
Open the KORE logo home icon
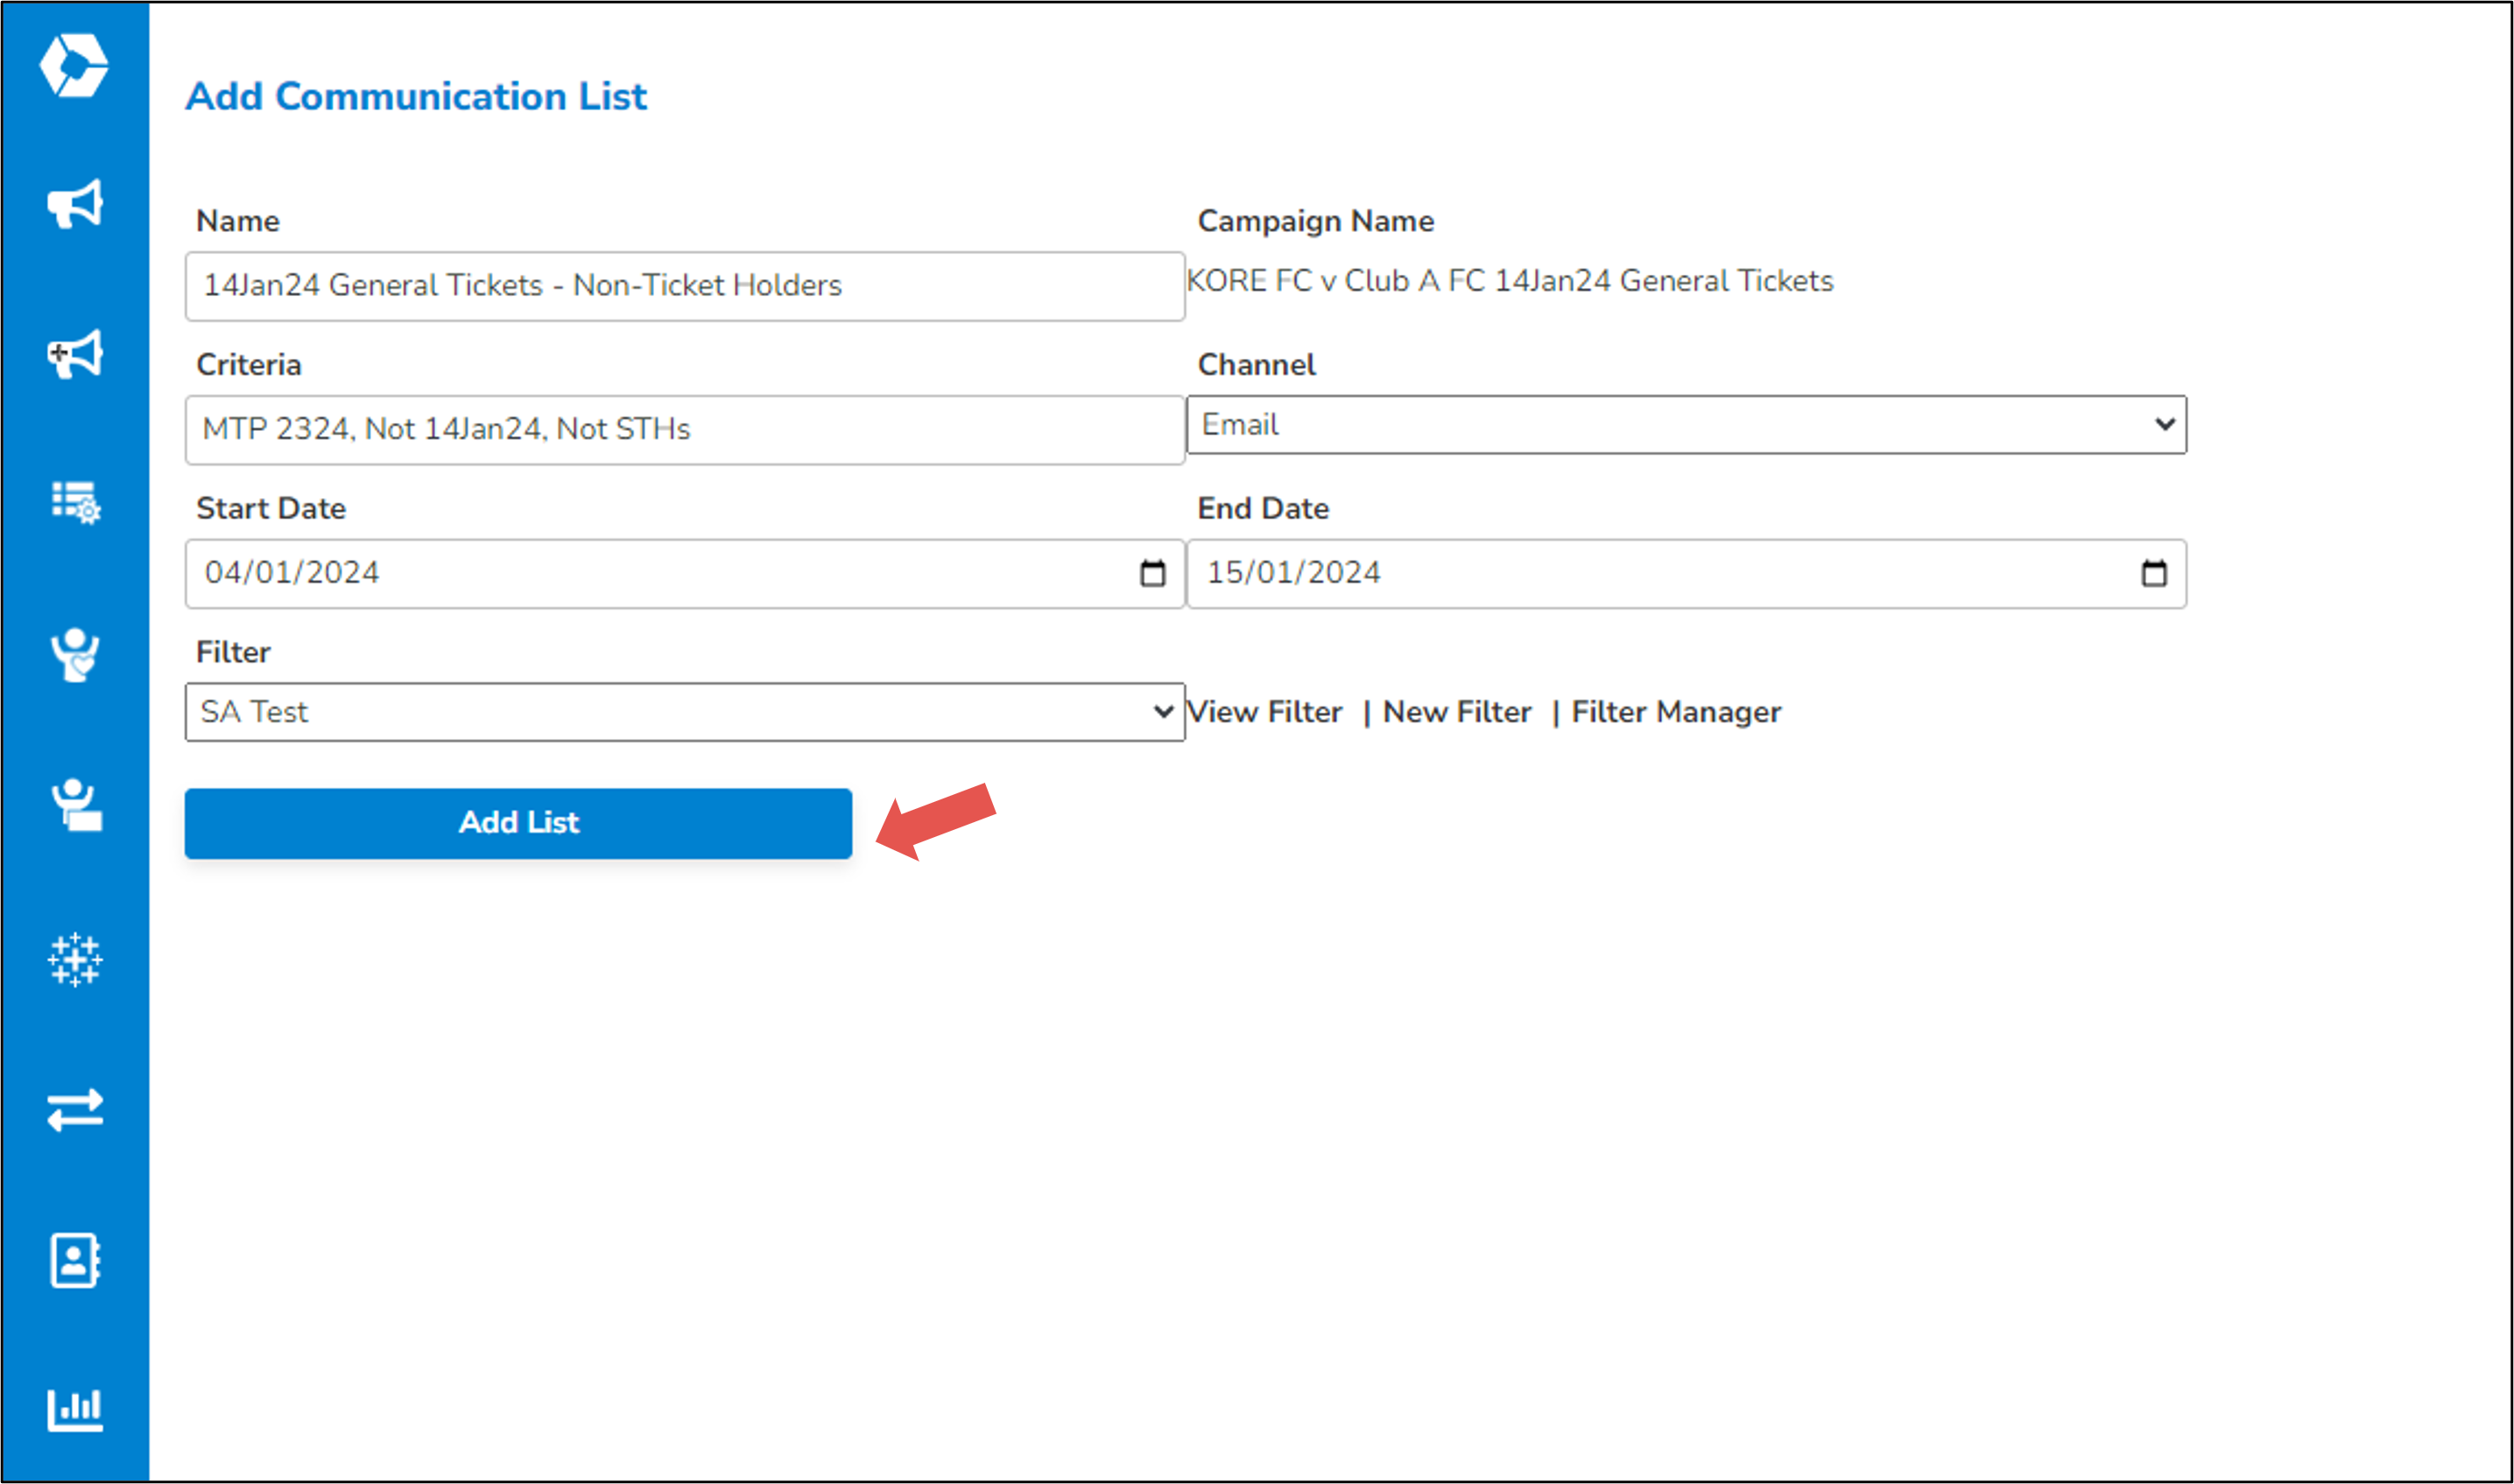tap(74, 65)
